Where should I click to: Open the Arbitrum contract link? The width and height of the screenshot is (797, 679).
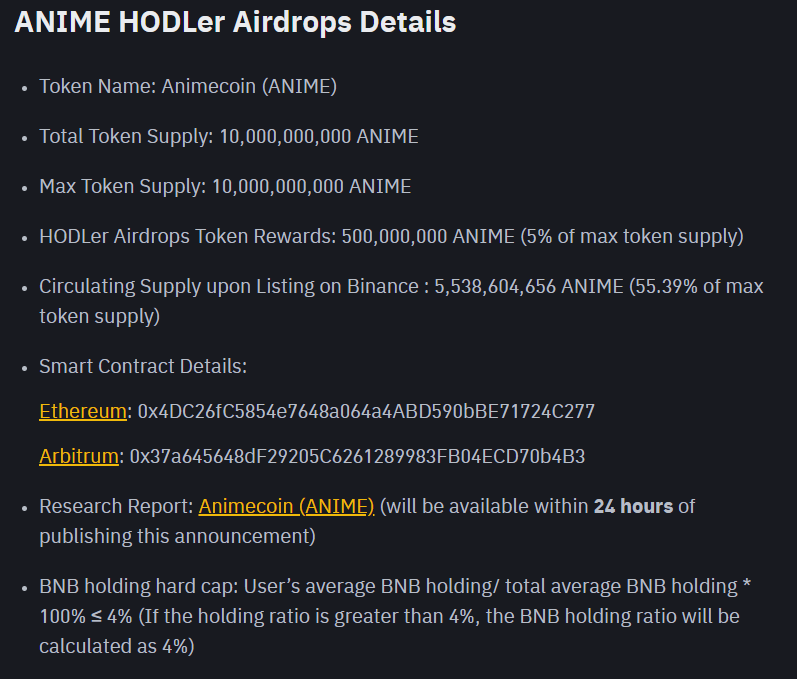(79, 456)
